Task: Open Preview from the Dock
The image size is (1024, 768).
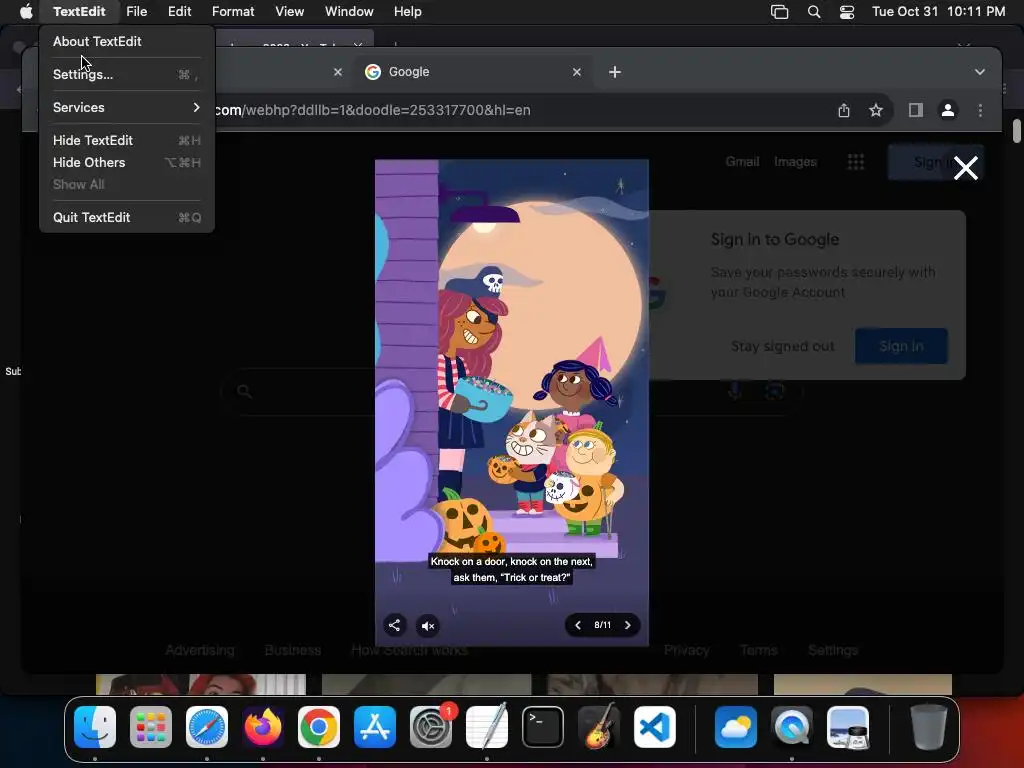Action: 848,727
